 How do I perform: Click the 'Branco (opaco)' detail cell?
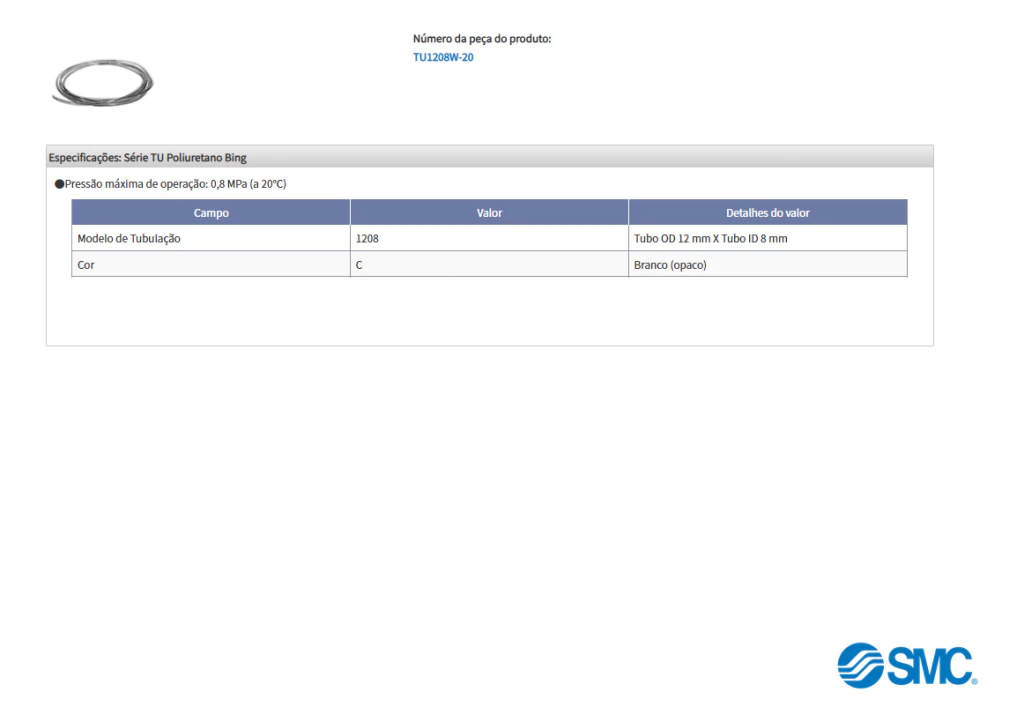(670, 265)
